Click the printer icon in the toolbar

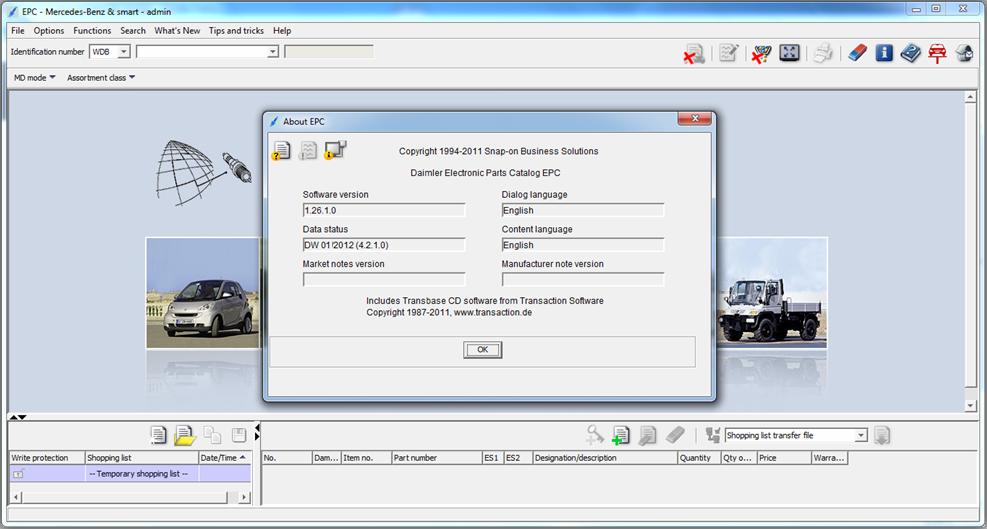pos(822,53)
